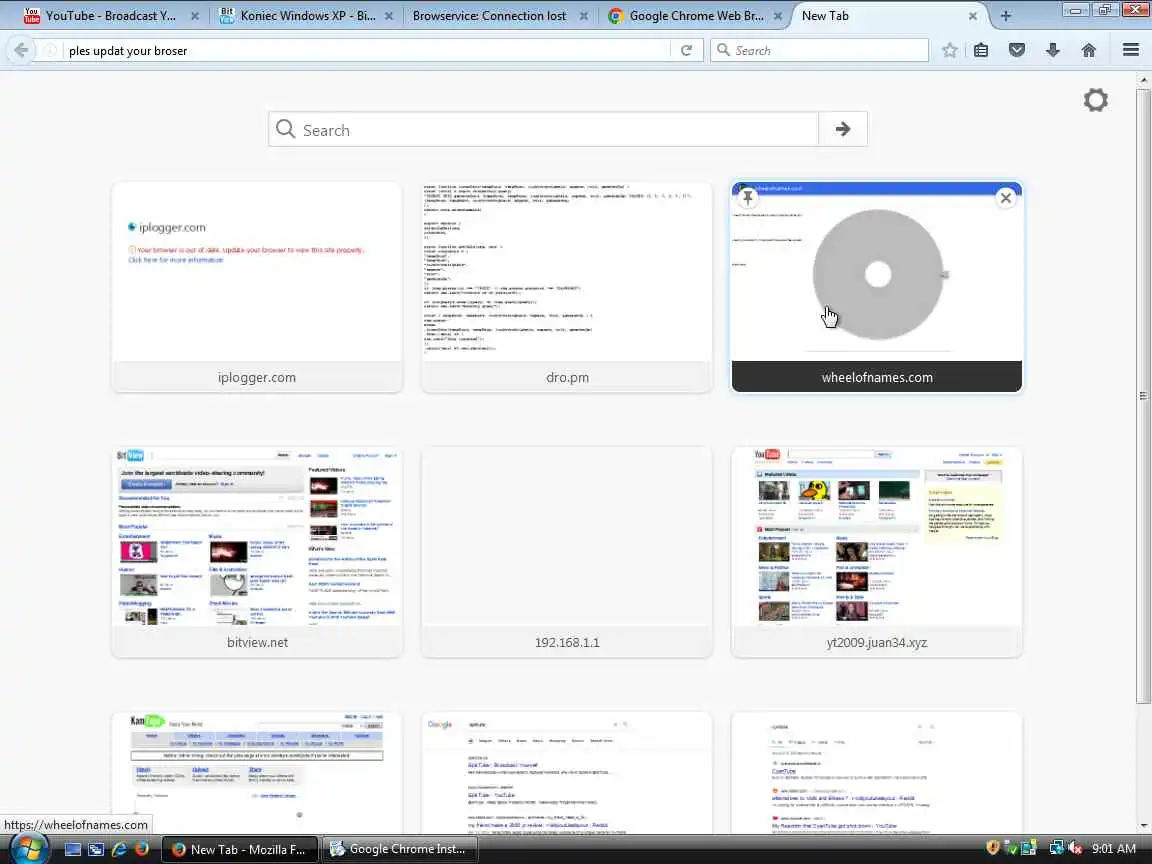Close the Browservice Connection lost tab
Viewport: 1152px width, 864px height.
583,15
